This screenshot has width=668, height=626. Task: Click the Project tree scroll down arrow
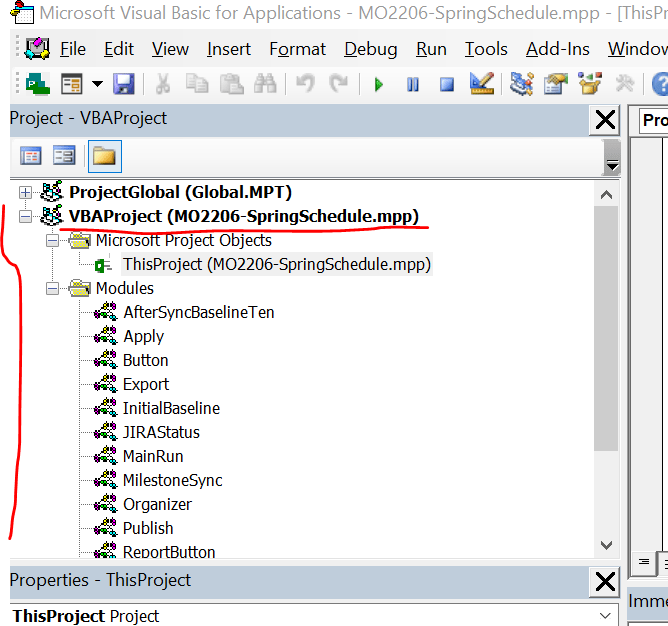[606, 545]
